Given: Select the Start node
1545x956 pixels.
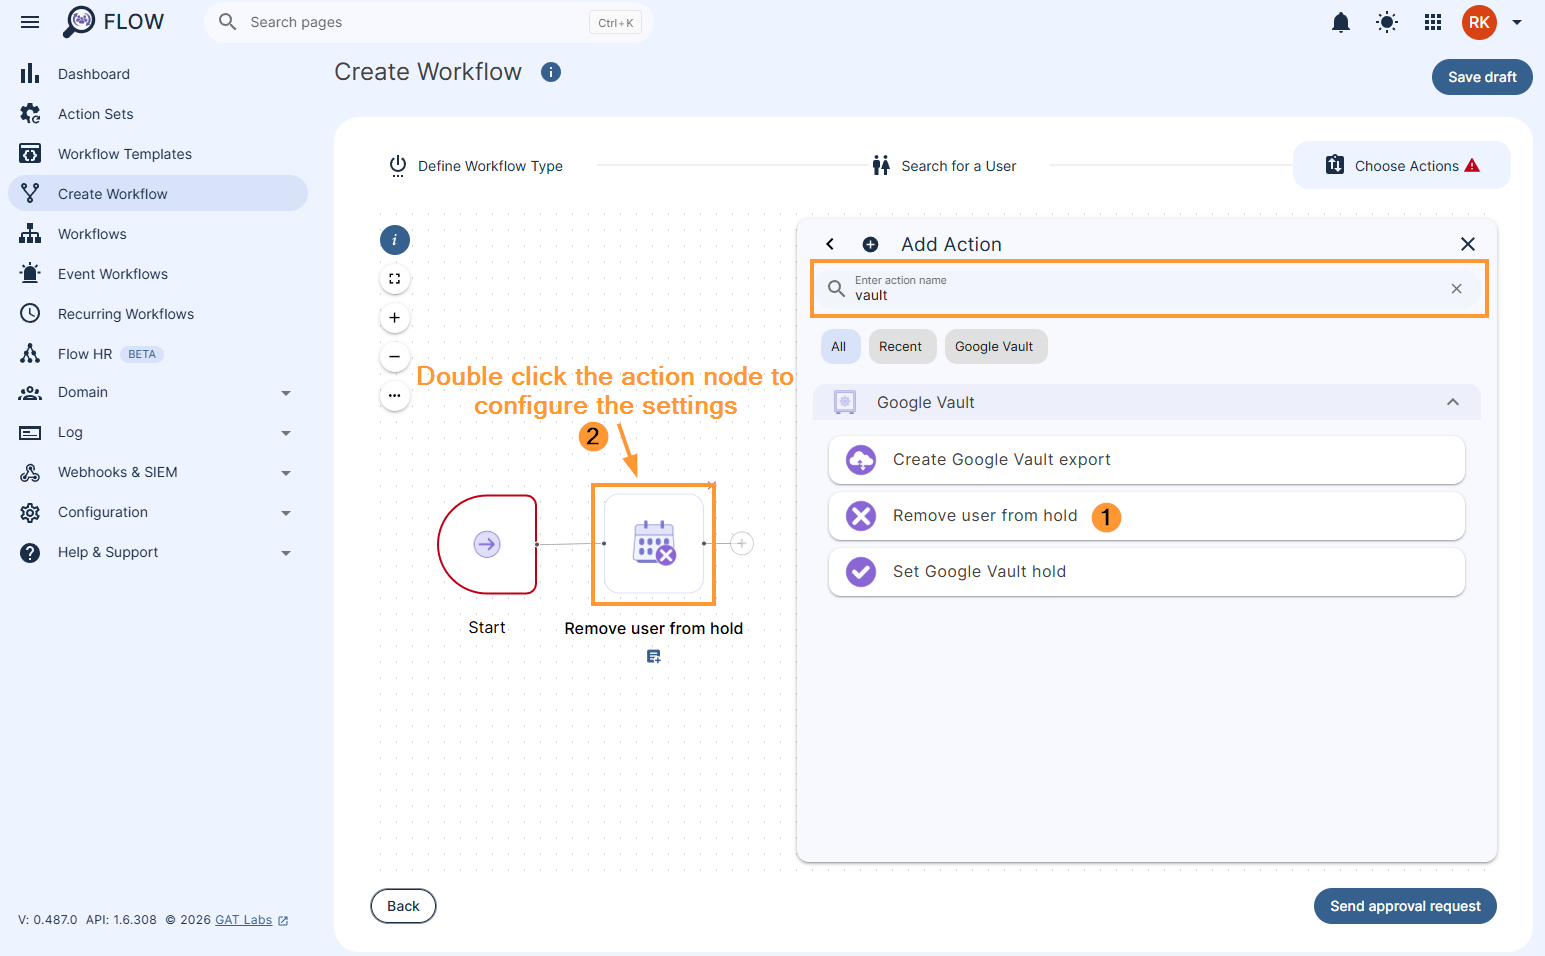Looking at the screenshot, I should click(x=487, y=544).
